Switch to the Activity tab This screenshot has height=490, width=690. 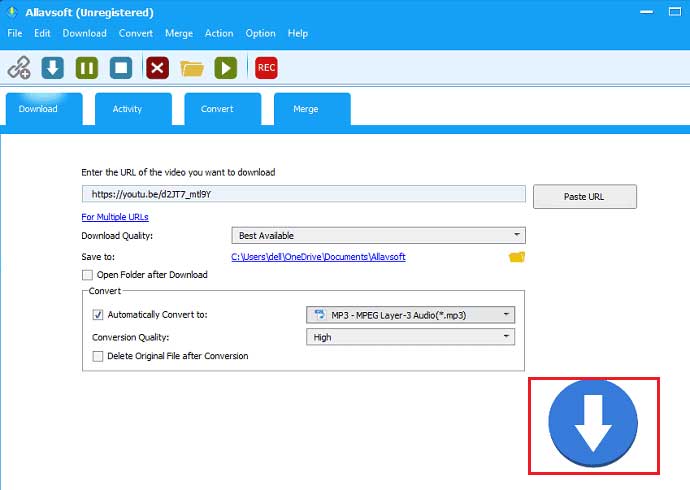point(127,109)
